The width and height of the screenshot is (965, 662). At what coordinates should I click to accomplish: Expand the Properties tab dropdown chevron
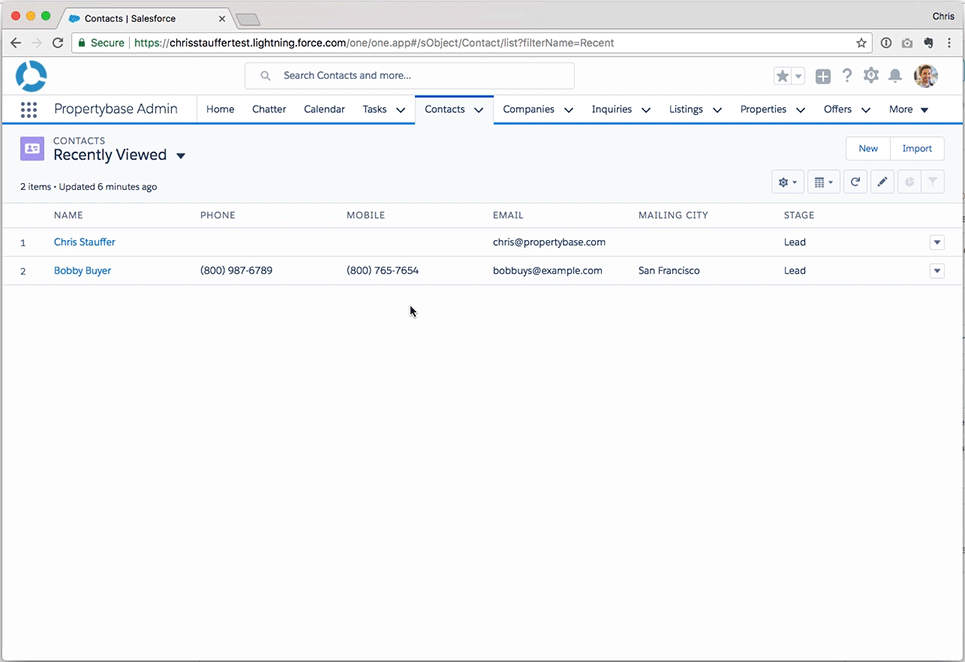coord(801,110)
